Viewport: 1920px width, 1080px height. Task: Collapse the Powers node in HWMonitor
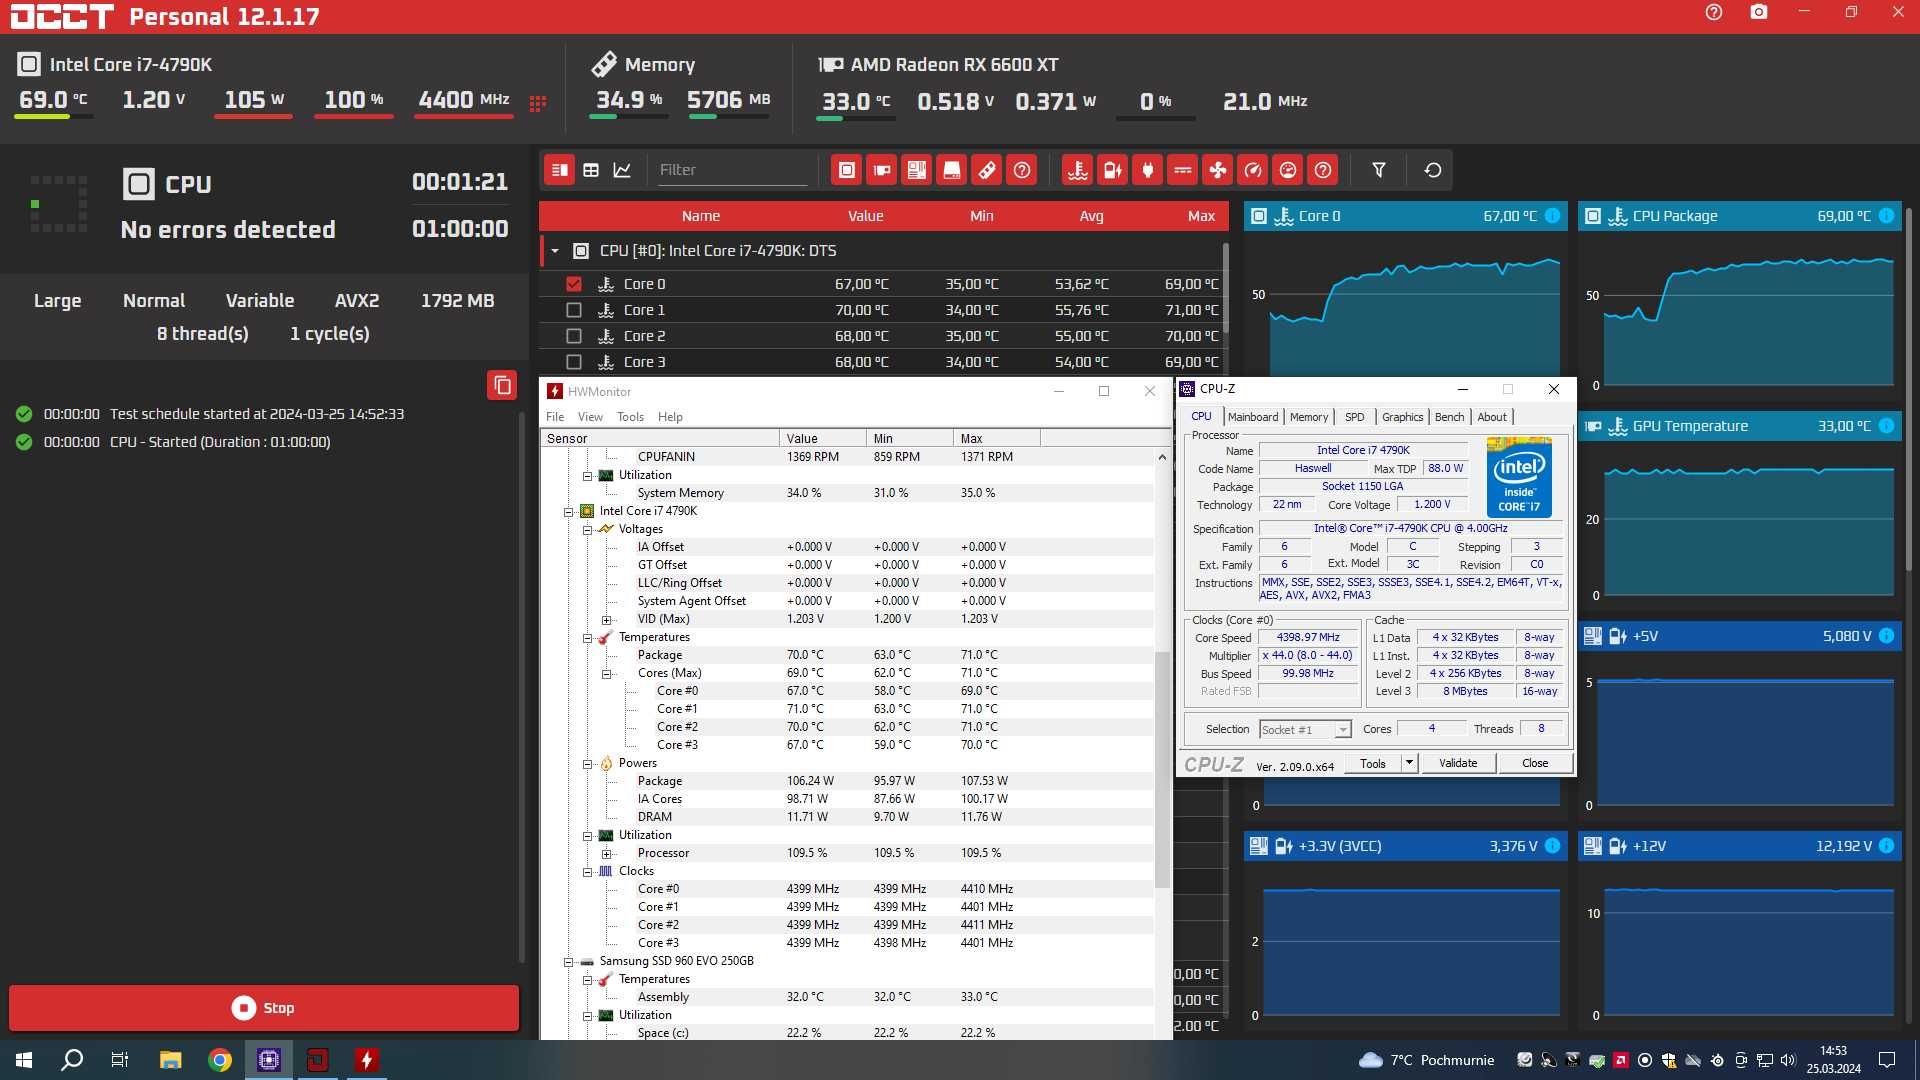[587, 764]
